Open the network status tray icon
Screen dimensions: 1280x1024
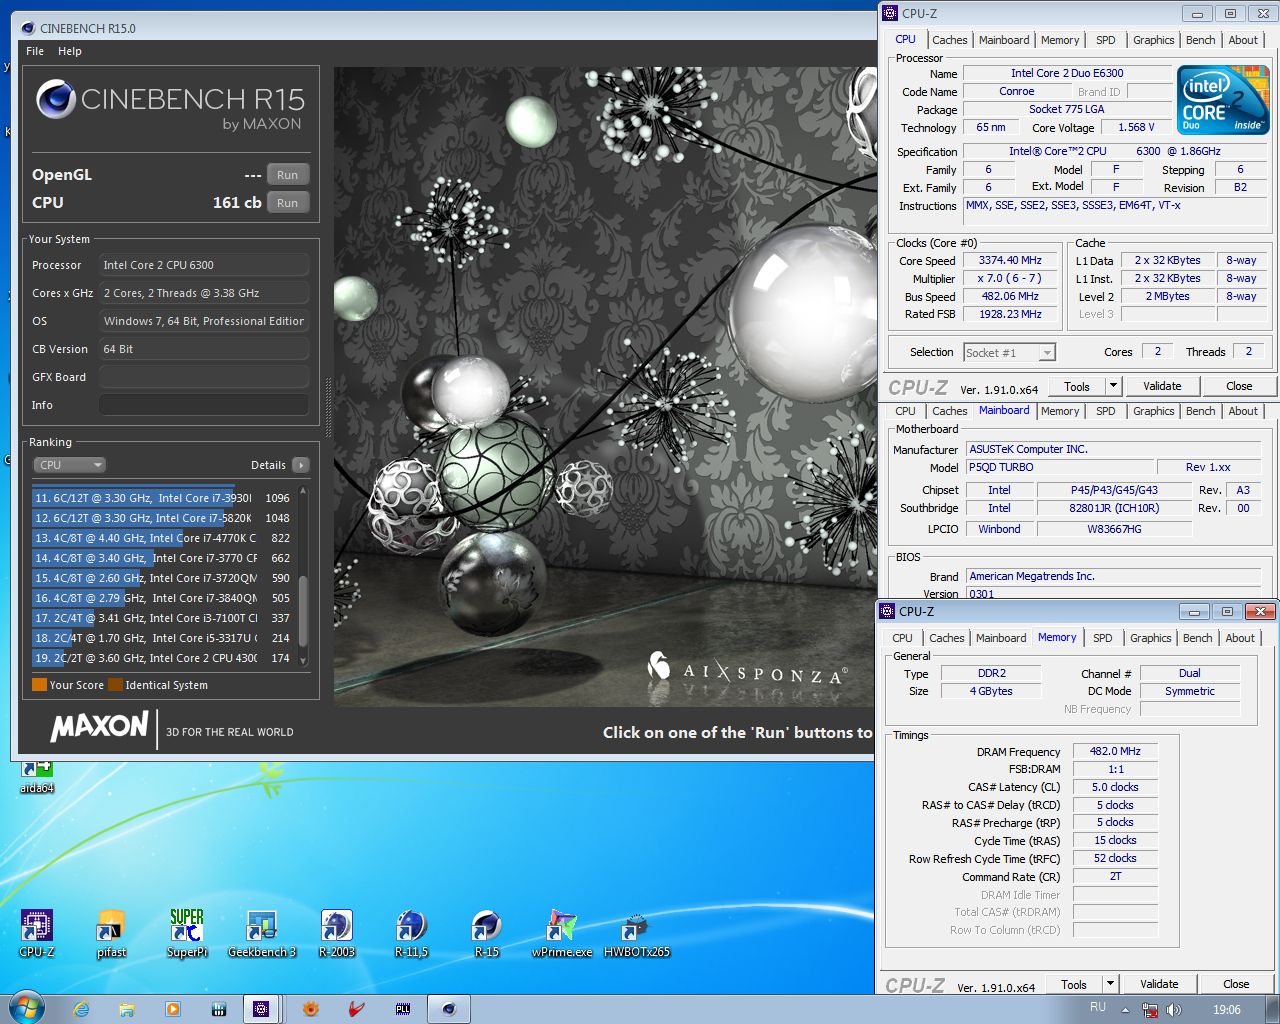pyautogui.click(x=1150, y=1010)
